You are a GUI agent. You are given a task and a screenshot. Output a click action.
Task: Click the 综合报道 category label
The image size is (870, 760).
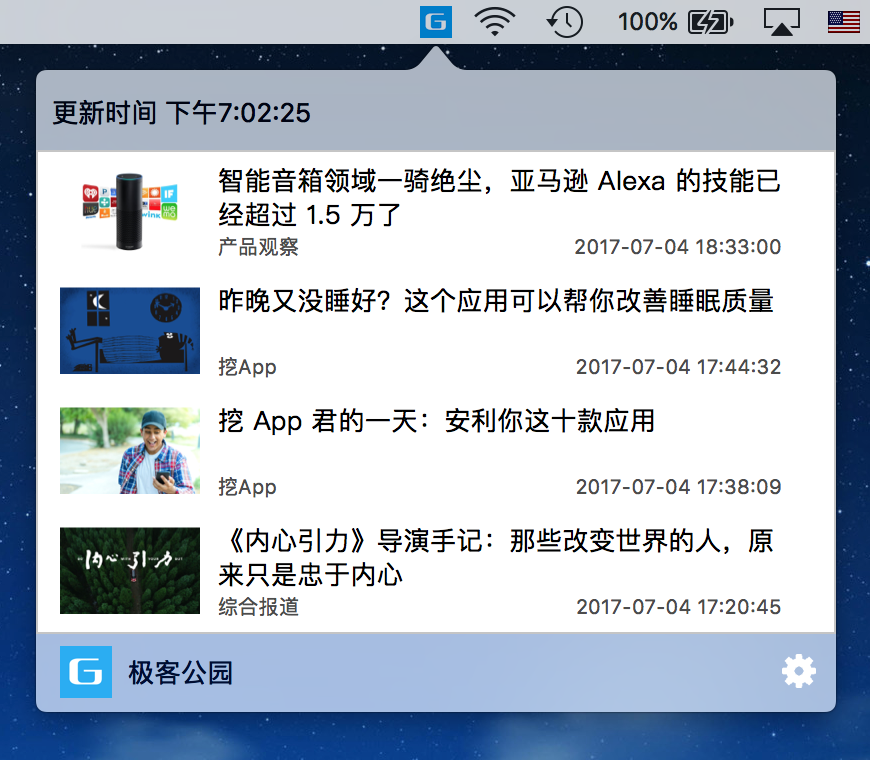tap(259, 606)
